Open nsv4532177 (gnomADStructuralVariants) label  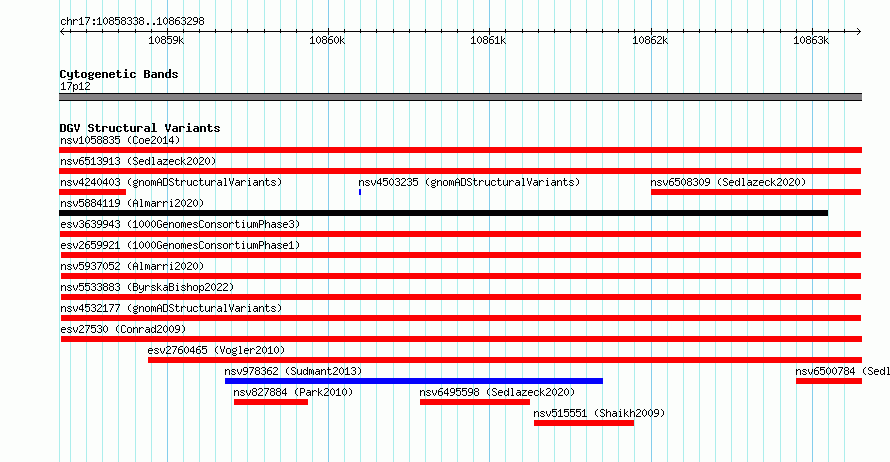[171, 308]
